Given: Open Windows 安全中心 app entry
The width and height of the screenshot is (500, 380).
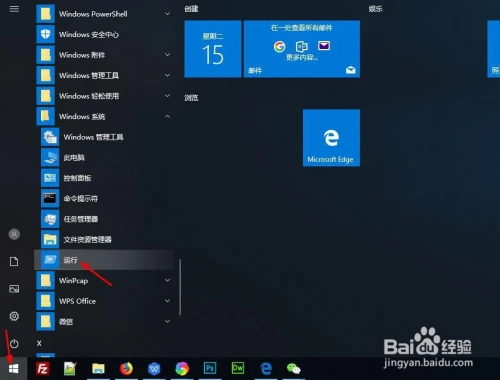Looking at the screenshot, I should click(104, 34).
